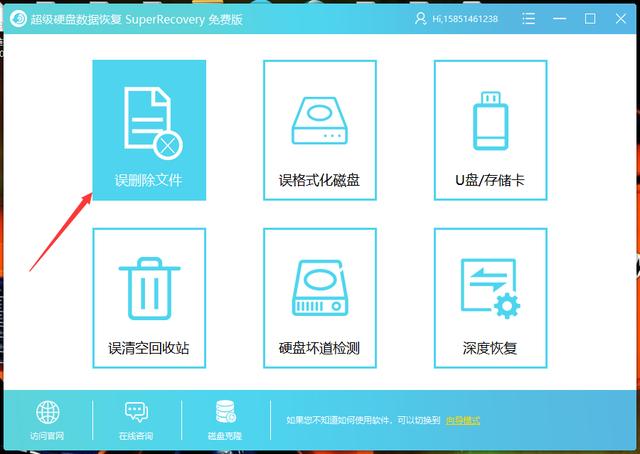Select the 误删除文件 deleted file recovery tile

[x=149, y=130]
